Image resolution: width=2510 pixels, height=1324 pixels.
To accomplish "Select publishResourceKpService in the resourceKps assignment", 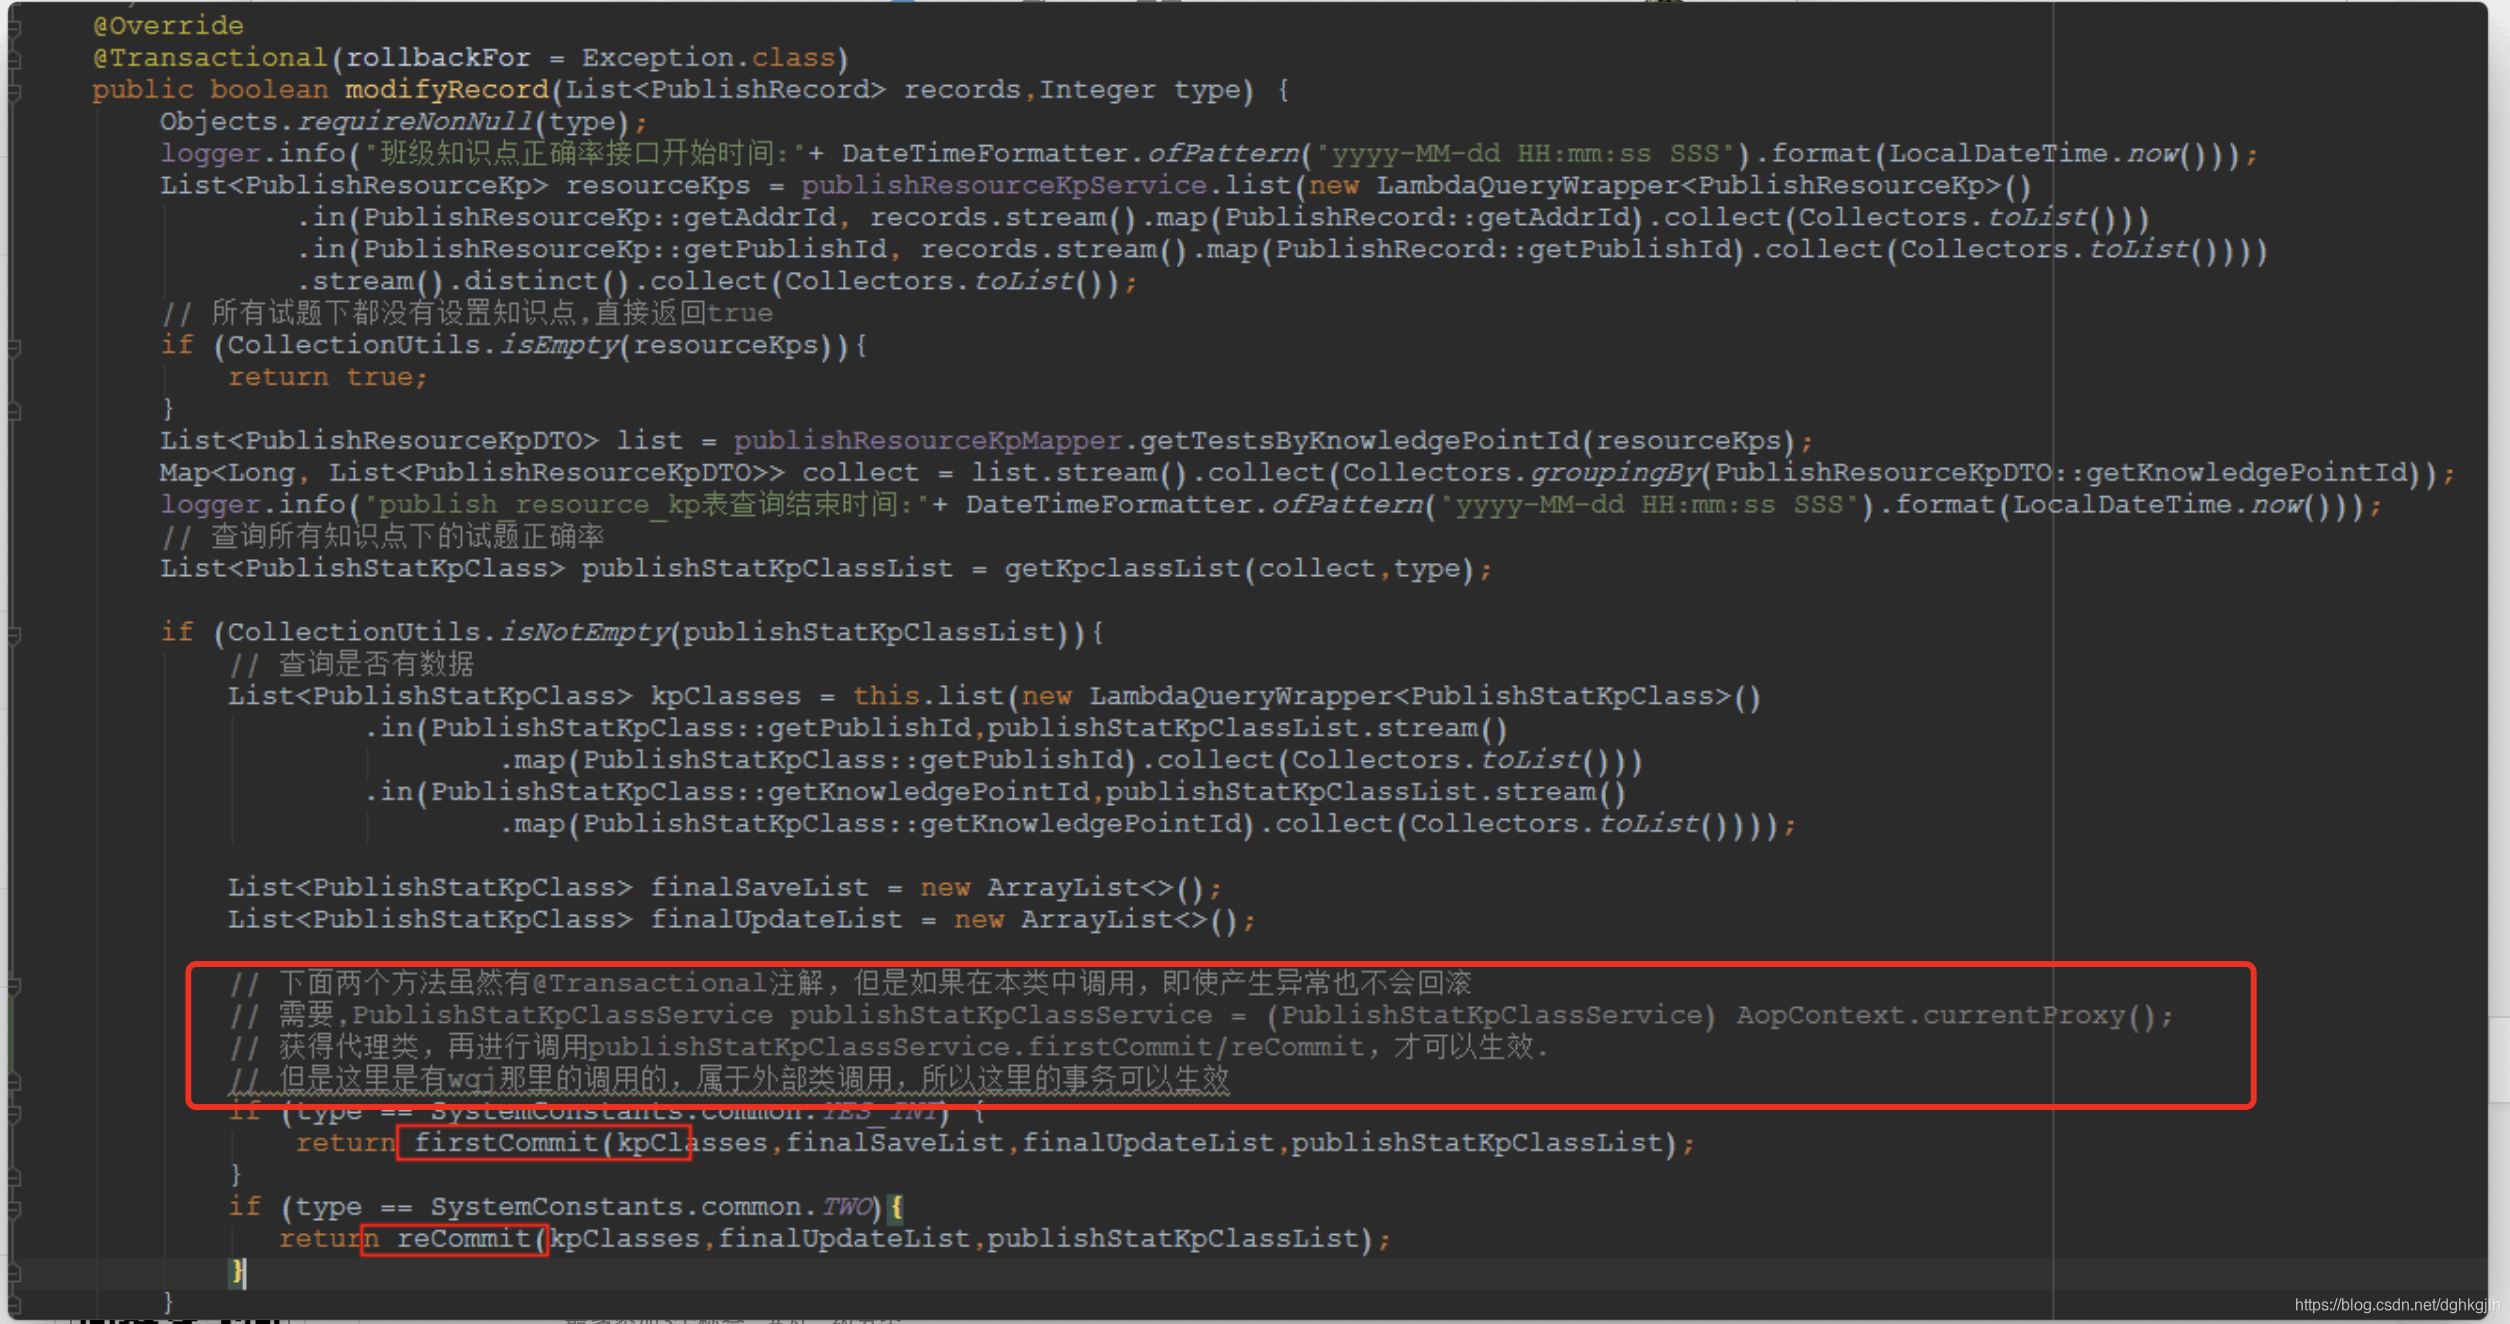I will [1003, 186].
